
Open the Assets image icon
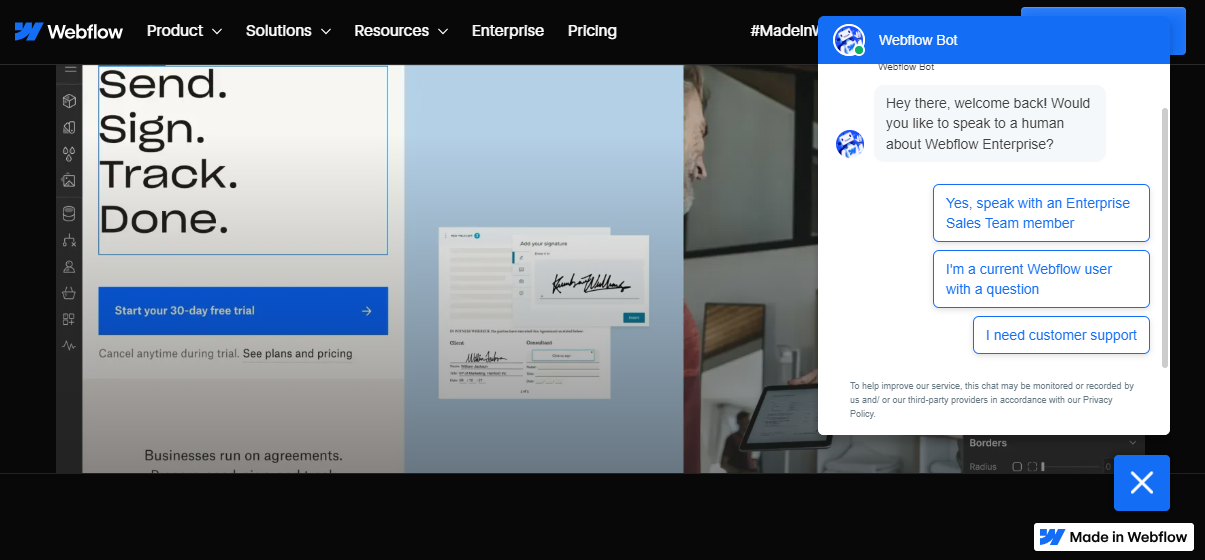click(x=69, y=181)
